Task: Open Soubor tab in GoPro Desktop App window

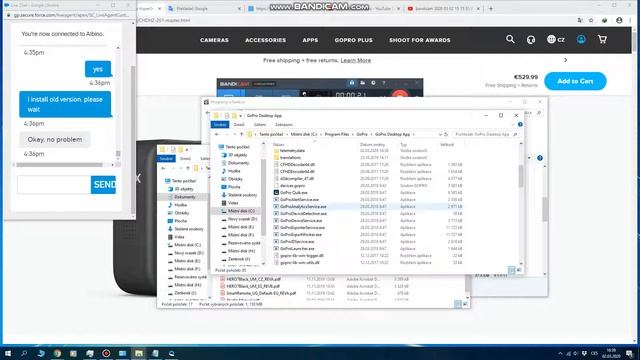Action: coord(220,124)
